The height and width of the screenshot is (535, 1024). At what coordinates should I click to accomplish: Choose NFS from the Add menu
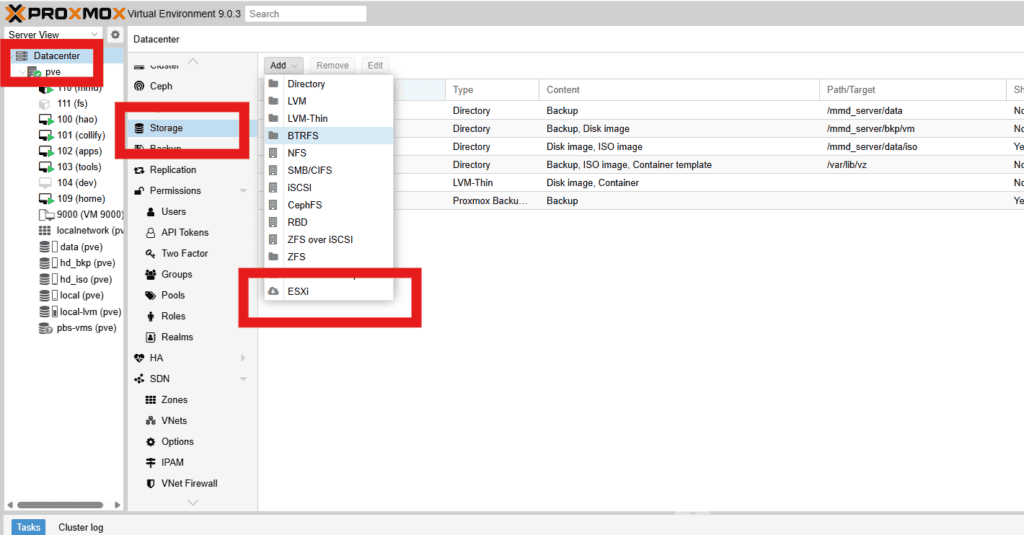click(x=299, y=153)
